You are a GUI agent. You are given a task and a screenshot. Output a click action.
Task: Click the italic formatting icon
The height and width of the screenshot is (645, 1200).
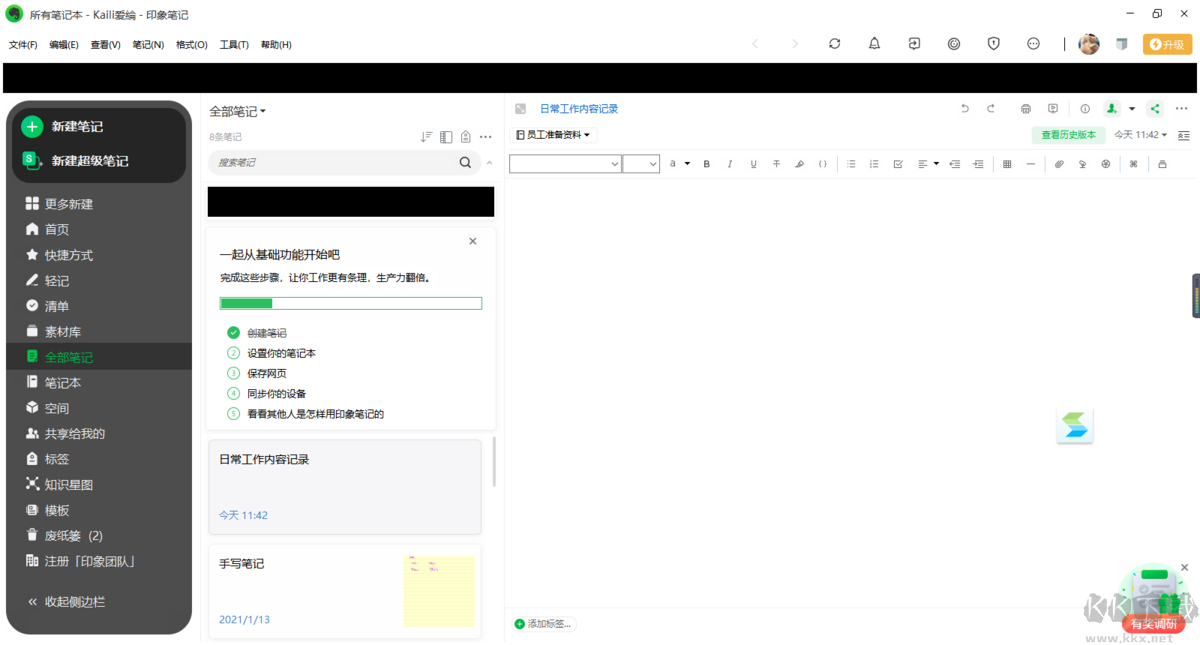click(x=730, y=164)
